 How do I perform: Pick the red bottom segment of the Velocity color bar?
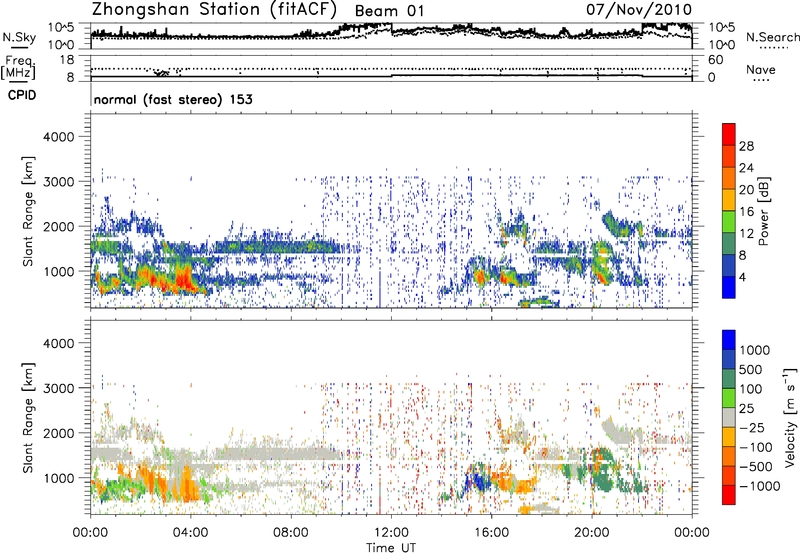[x=729, y=495]
